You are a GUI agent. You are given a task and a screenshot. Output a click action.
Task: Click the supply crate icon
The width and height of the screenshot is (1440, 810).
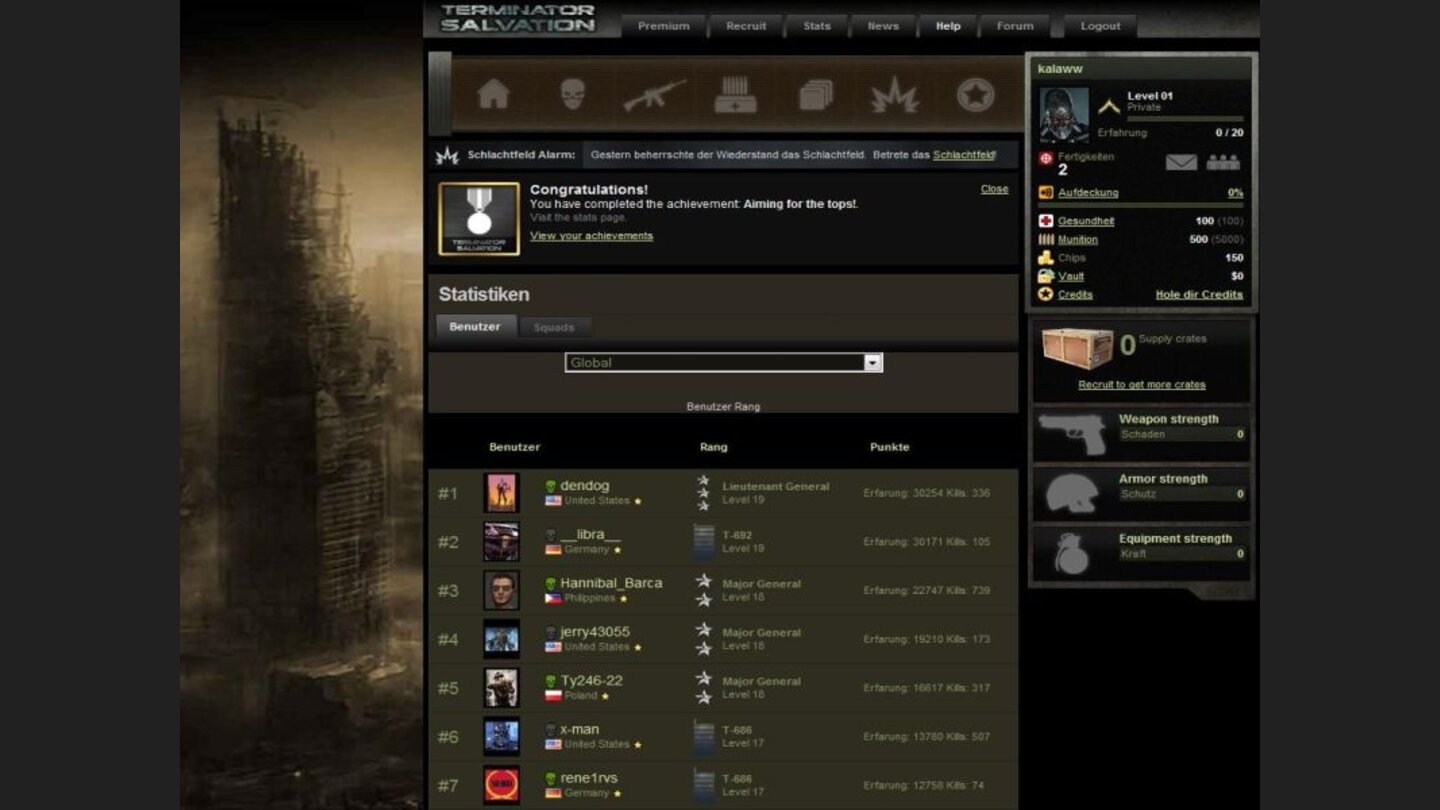tap(1077, 348)
